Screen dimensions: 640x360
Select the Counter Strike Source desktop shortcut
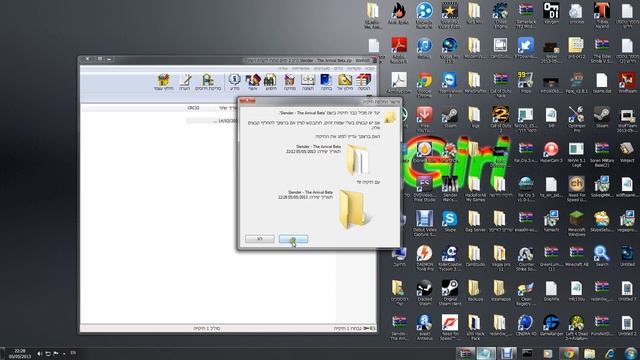[525, 258]
